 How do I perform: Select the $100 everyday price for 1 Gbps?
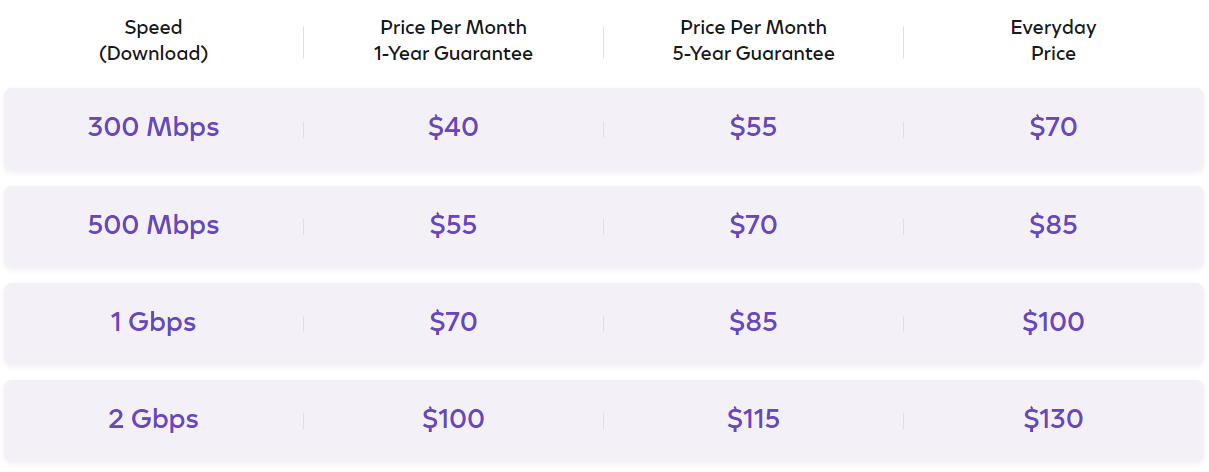(x=1053, y=323)
